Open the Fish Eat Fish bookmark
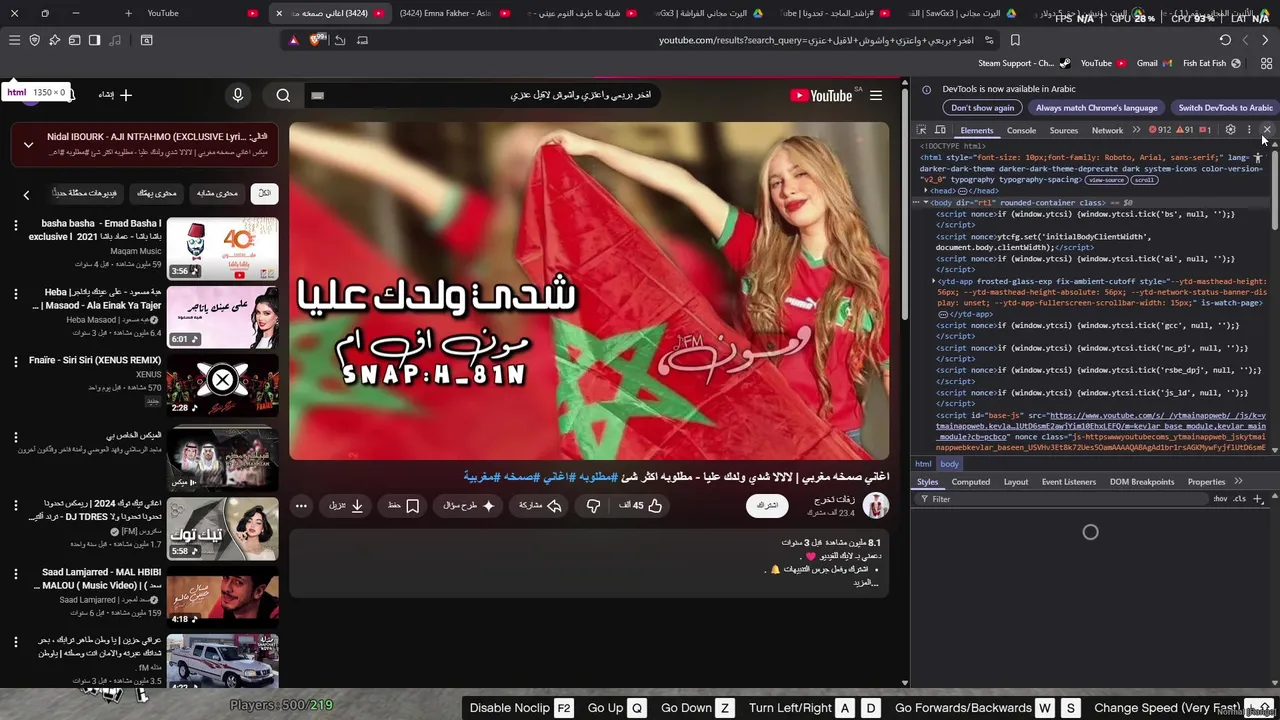This screenshot has width=1280, height=720. [x=1211, y=63]
